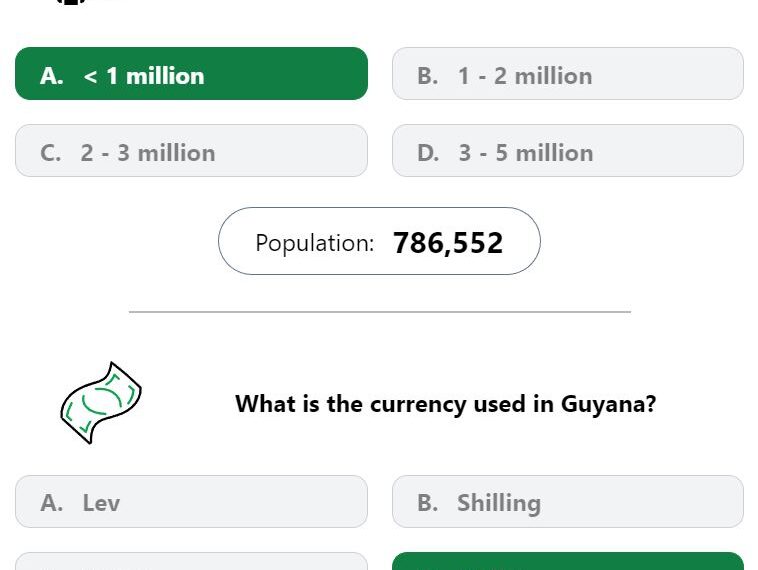
Task: Click the "B." letter beside Shilling
Action: tap(428, 503)
